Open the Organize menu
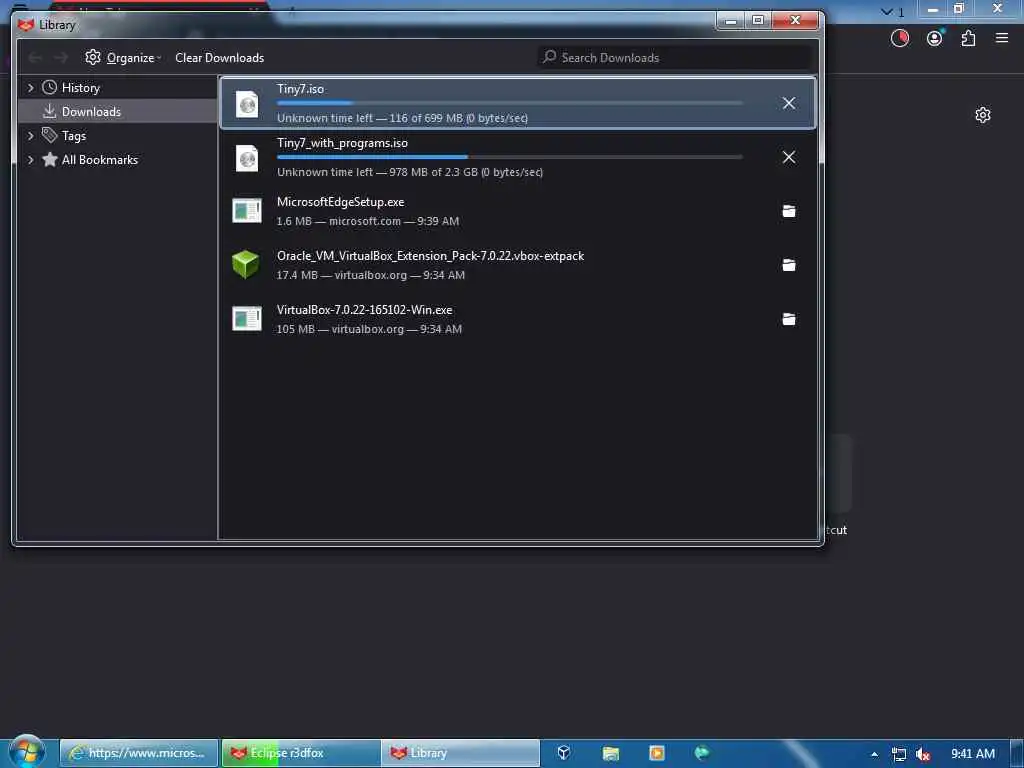Viewport: 1024px width, 768px height. point(123,57)
